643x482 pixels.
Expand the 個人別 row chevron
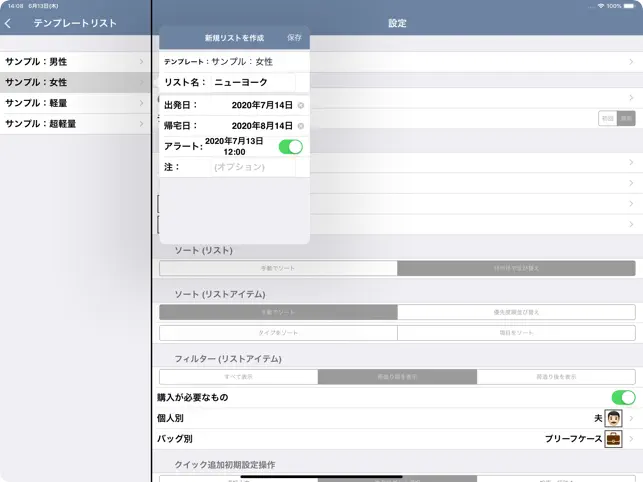[x=631, y=418]
